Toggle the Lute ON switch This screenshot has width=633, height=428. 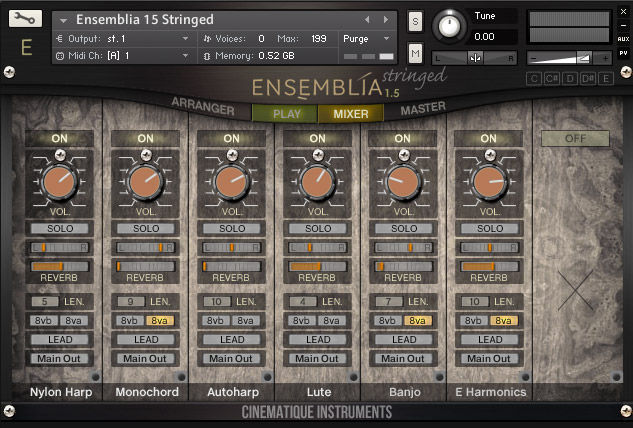point(317,138)
